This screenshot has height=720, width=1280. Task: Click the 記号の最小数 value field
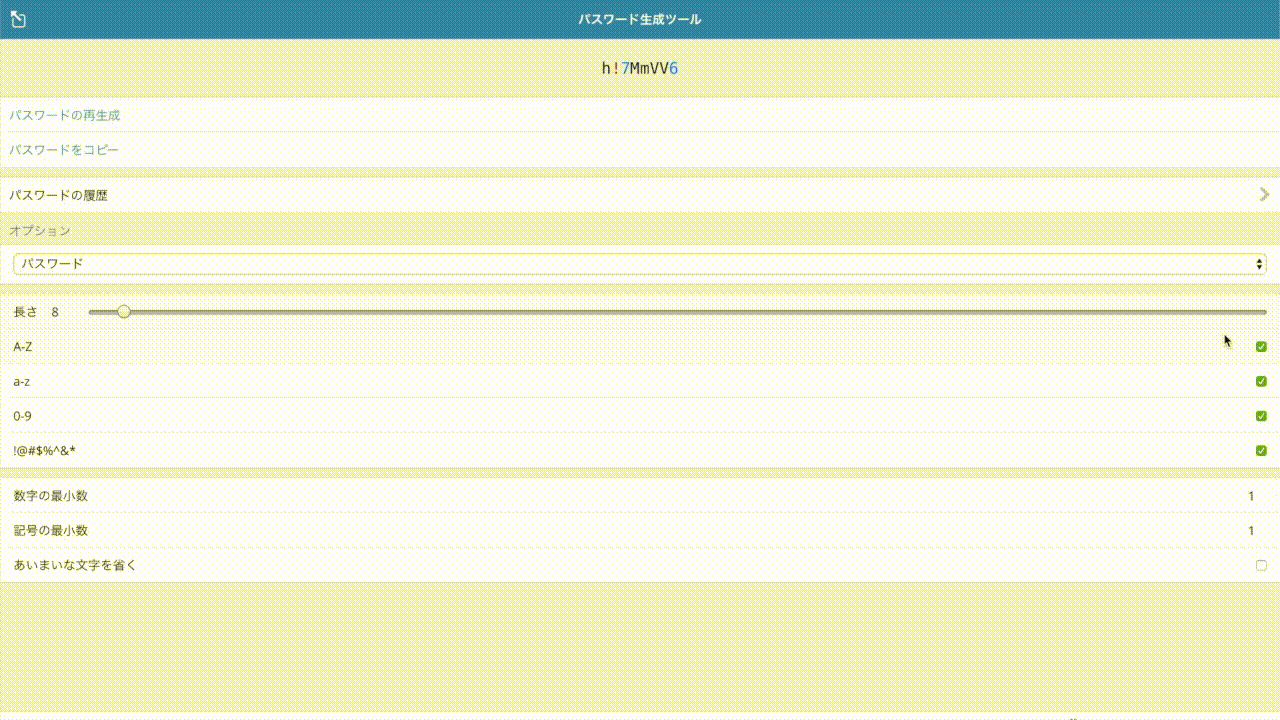point(1251,531)
